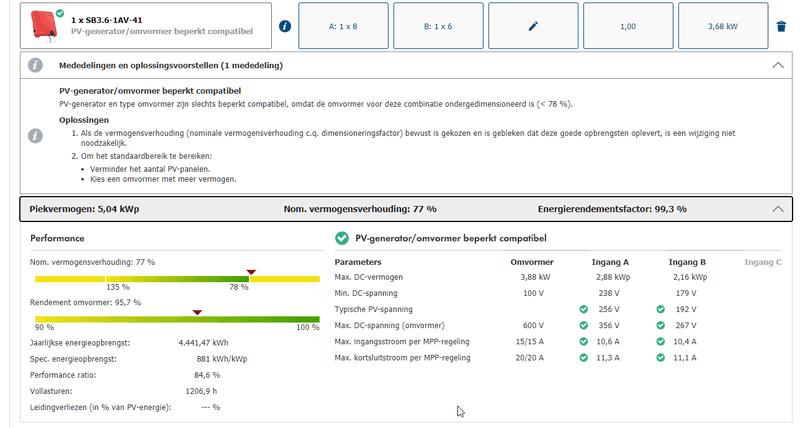Click the 15/15 A max input current cell
The width and height of the screenshot is (800, 428).
coord(530,342)
